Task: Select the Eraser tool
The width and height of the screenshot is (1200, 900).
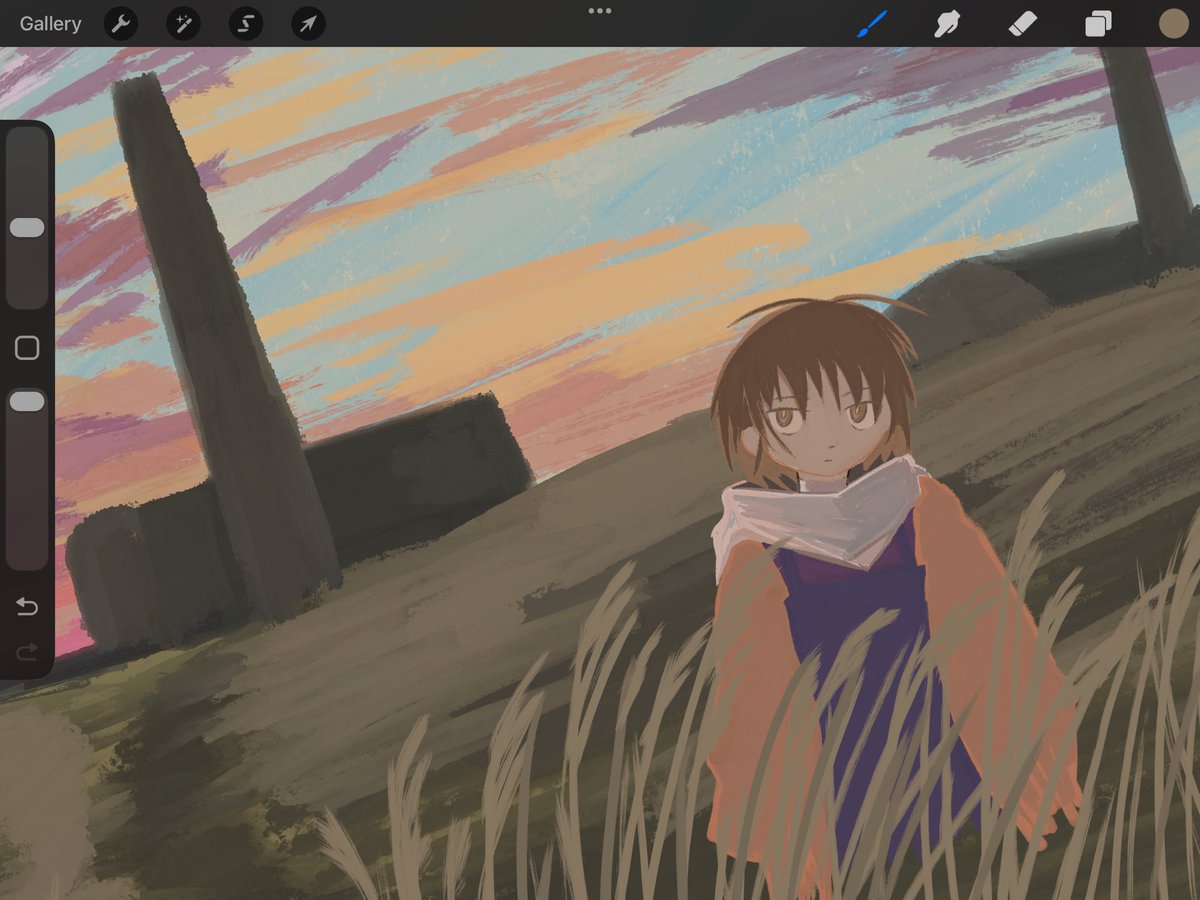Action: click(1023, 23)
